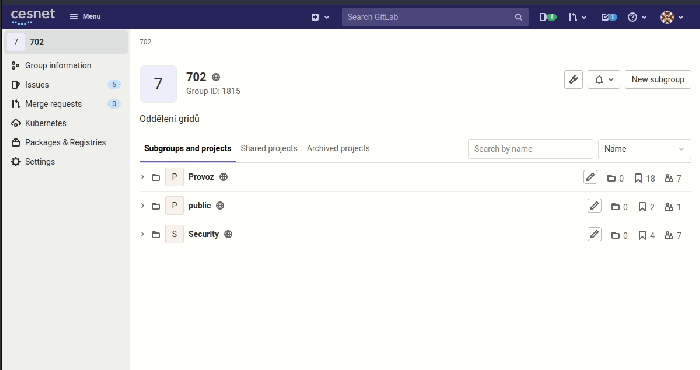This screenshot has width=700, height=370.
Task: Open the create new plus dropdown
Action: click(320, 17)
